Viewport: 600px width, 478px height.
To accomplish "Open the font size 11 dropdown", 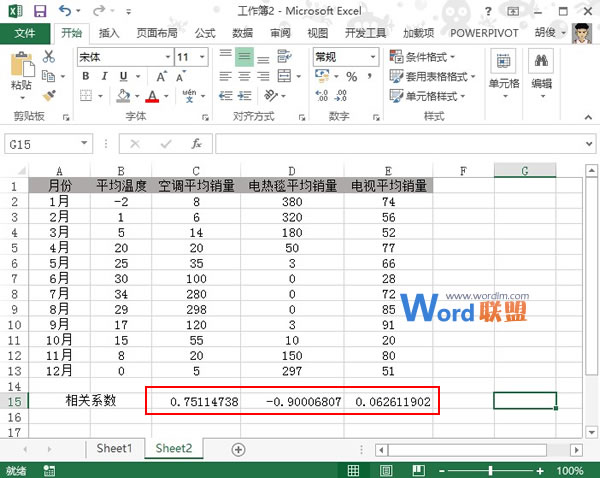I will (x=202, y=57).
